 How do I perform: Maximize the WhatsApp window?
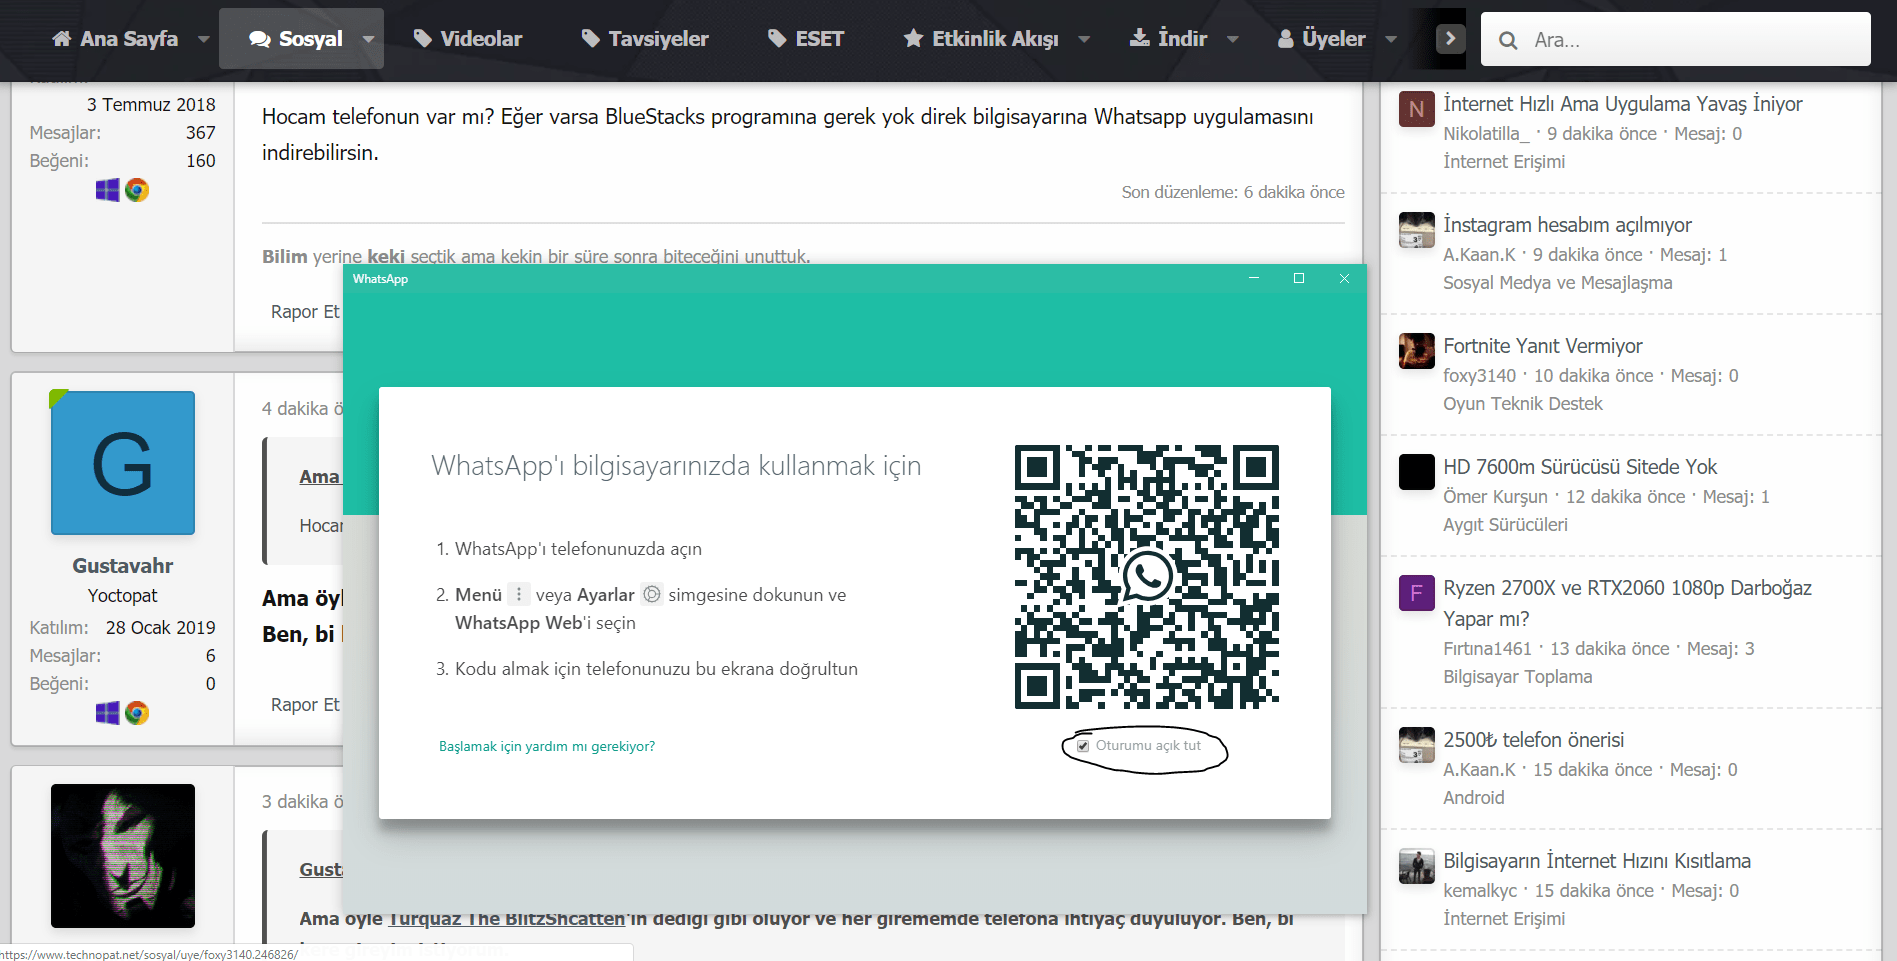(1299, 278)
